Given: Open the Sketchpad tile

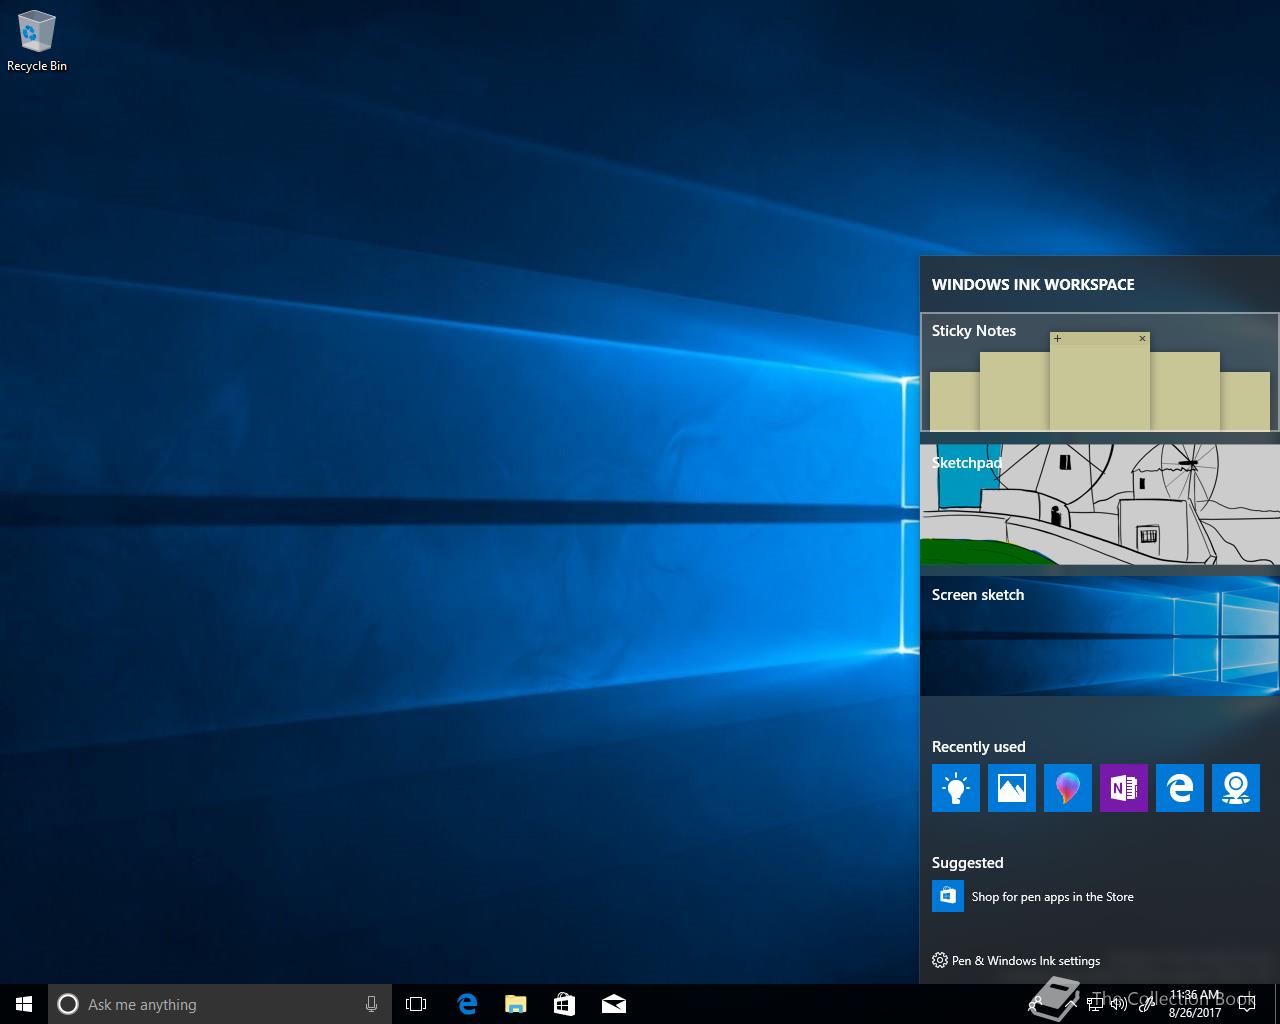Looking at the screenshot, I should coord(1099,505).
